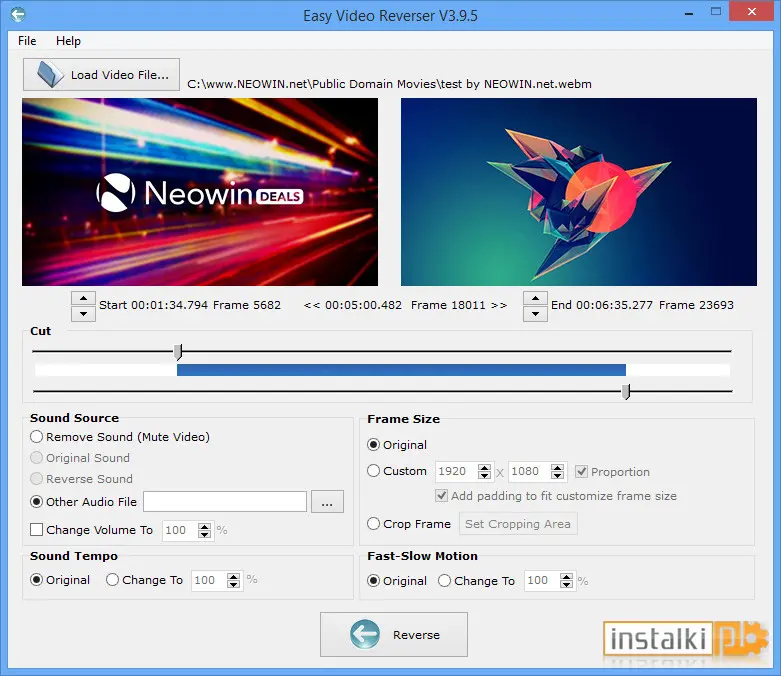This screenshot has width=781, height=676.
Task: Enable the Change Volume To checkbox
Action: tap(36, 530)
